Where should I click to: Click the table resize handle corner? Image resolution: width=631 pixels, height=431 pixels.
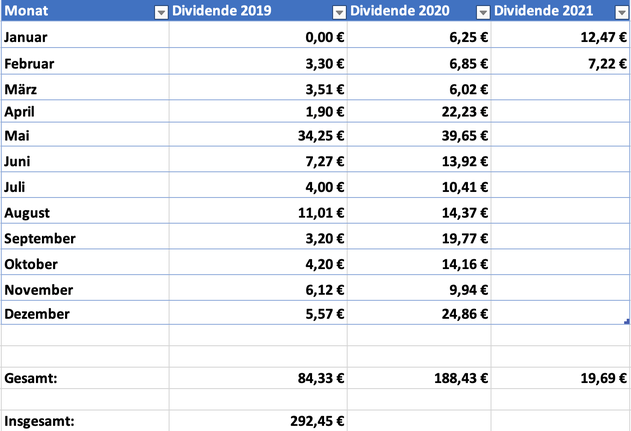pos(627,322)
